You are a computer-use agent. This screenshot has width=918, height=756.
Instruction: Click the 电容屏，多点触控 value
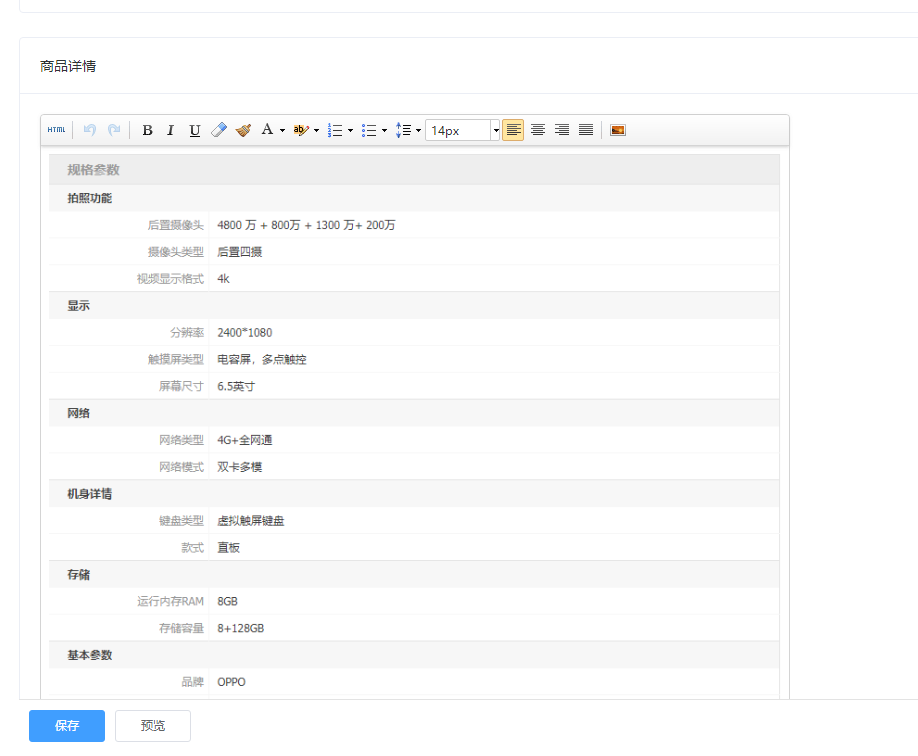(262, 360)
